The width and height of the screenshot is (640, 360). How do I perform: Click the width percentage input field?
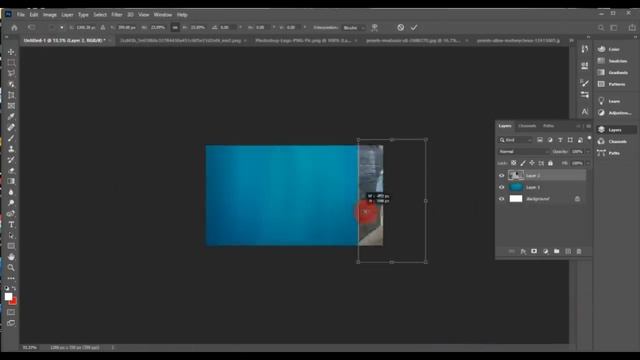[158, 28]
